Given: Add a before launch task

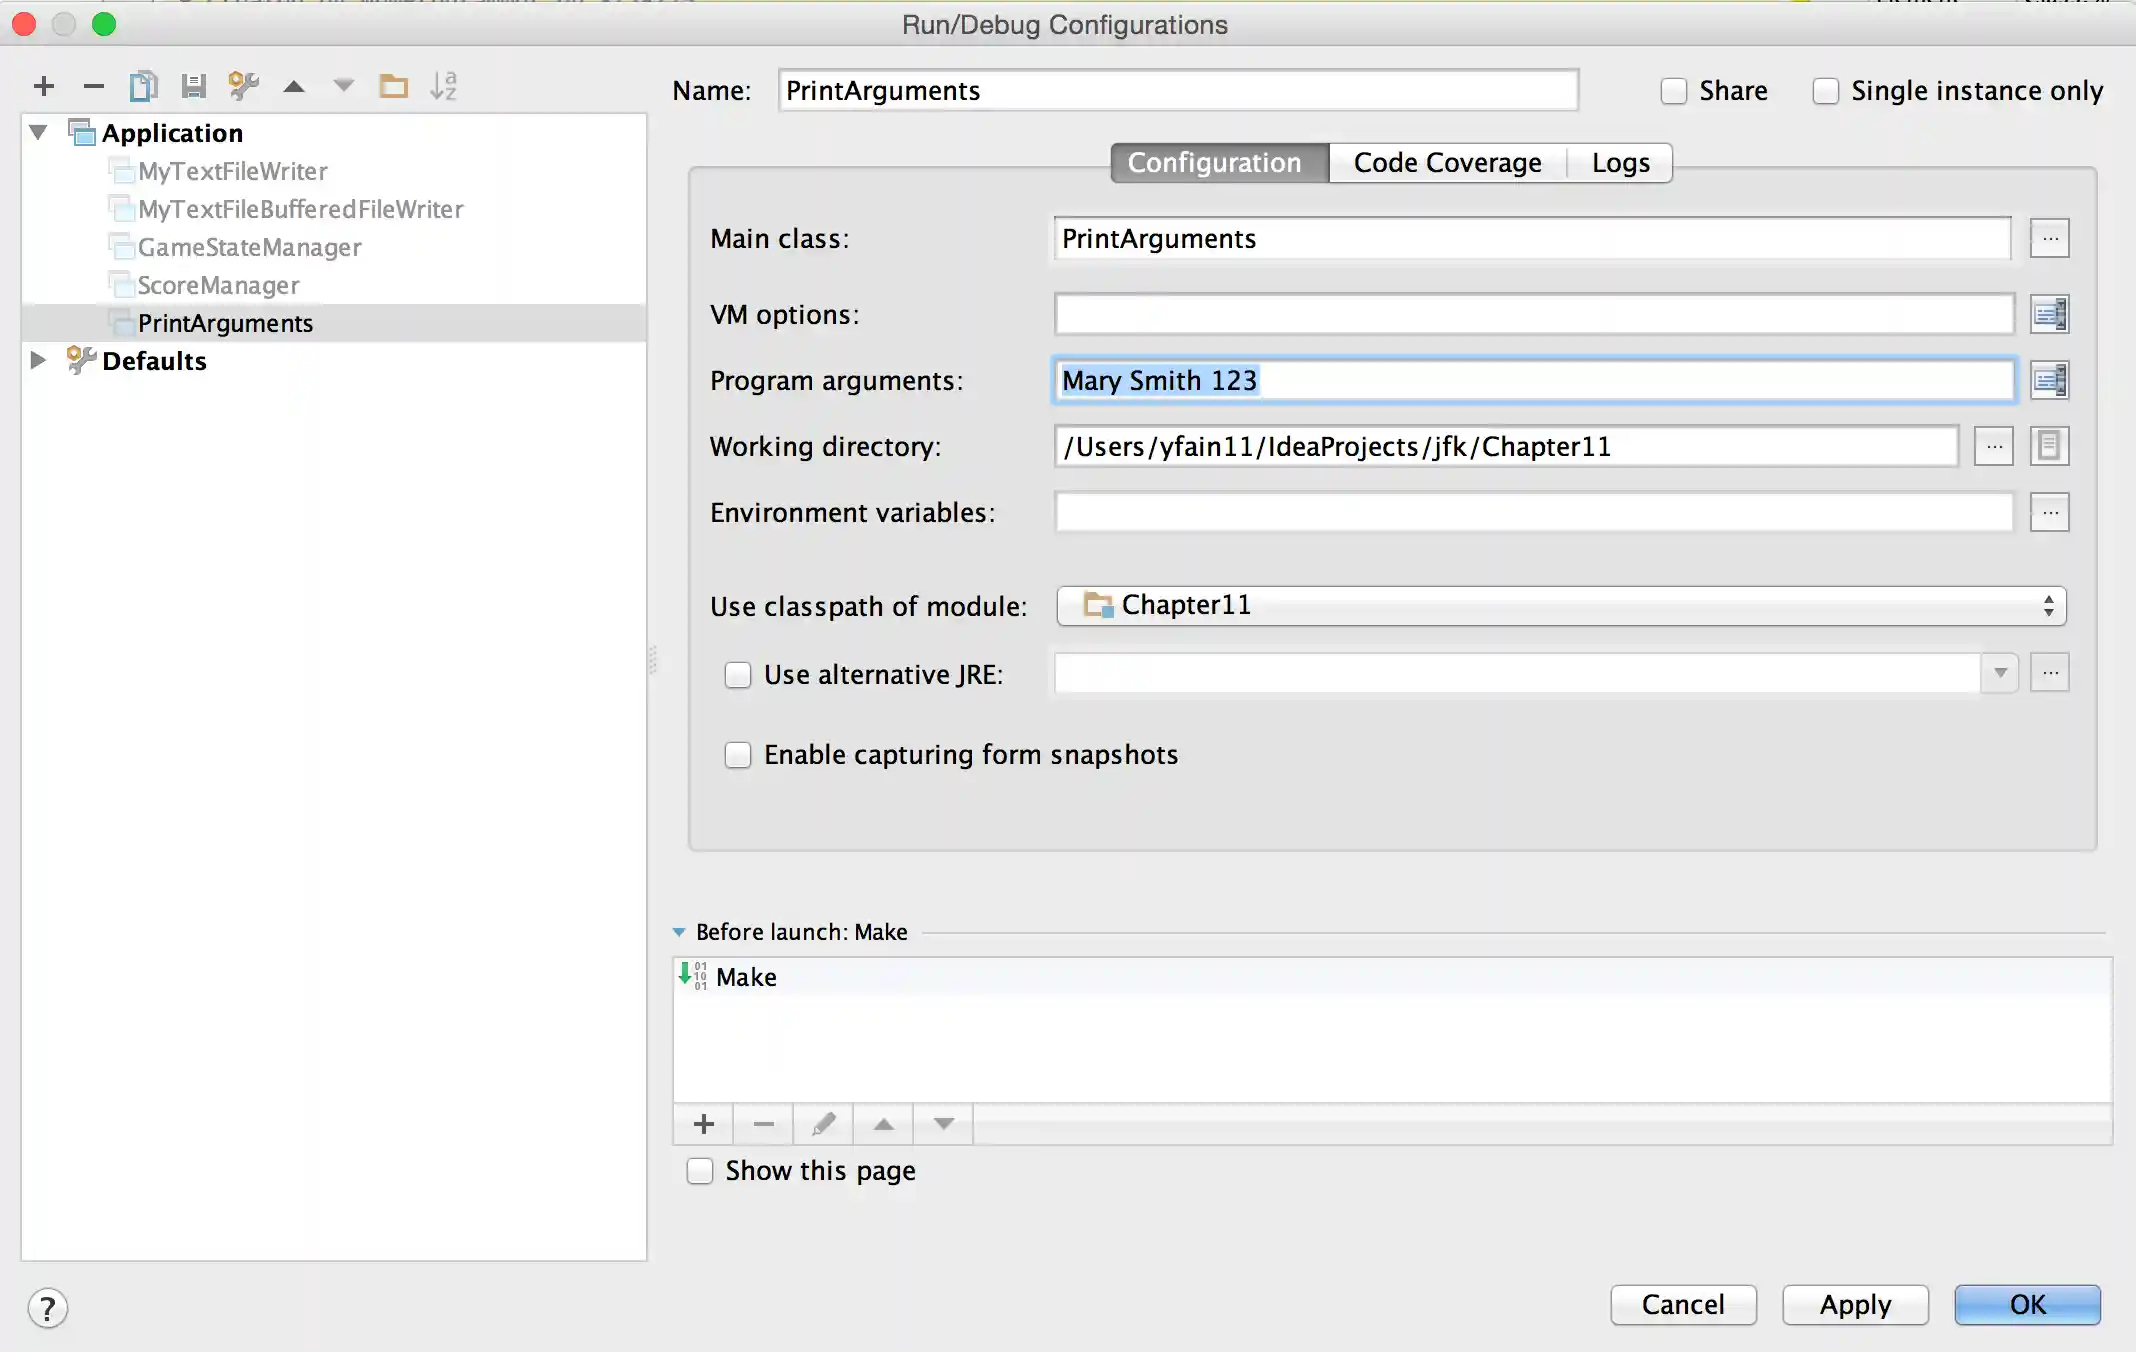Looking at the screenshot, I should (x=703, y=1124).
